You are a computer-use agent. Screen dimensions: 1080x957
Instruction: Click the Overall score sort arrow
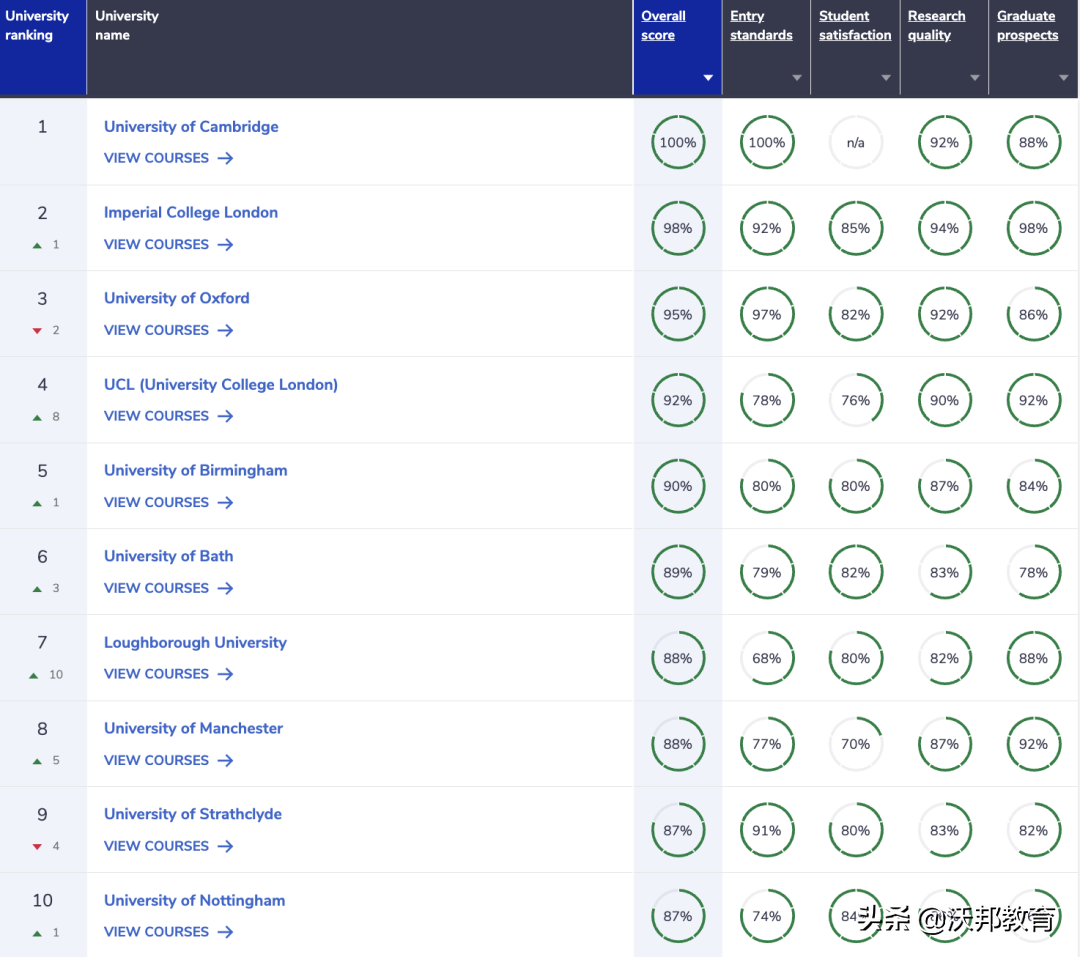[x=707, y=78]
